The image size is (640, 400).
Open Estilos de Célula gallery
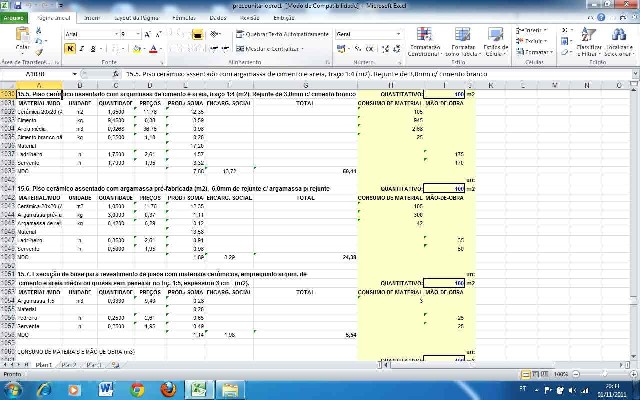(x=495, y=42)
